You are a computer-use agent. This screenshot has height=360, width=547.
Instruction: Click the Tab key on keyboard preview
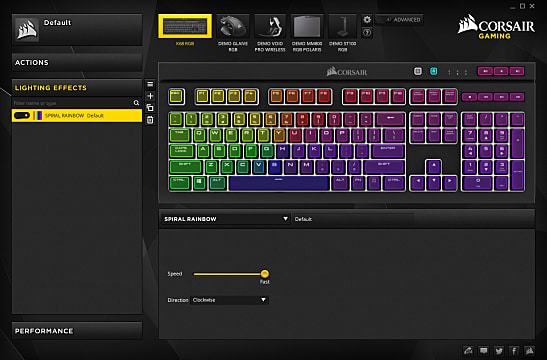coord(180,135)
